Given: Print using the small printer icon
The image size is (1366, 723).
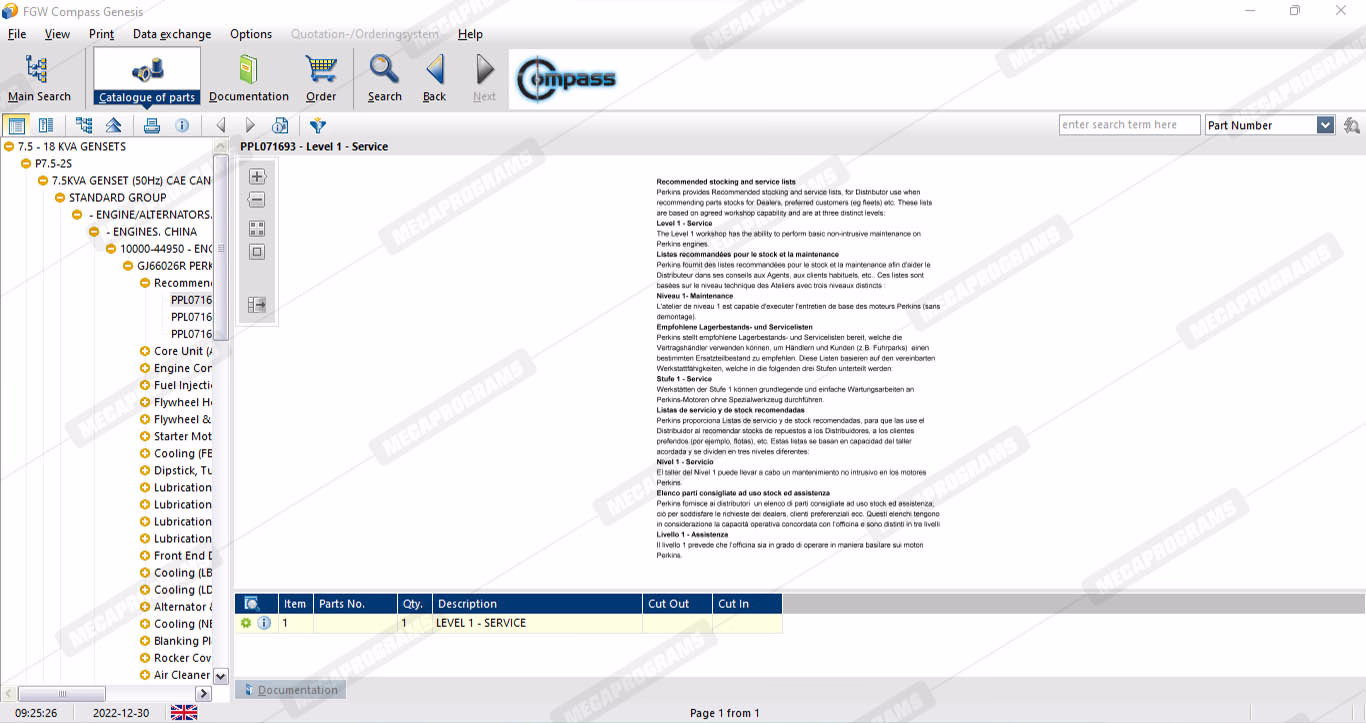Looking at the screenshot, I should point(152,125).
